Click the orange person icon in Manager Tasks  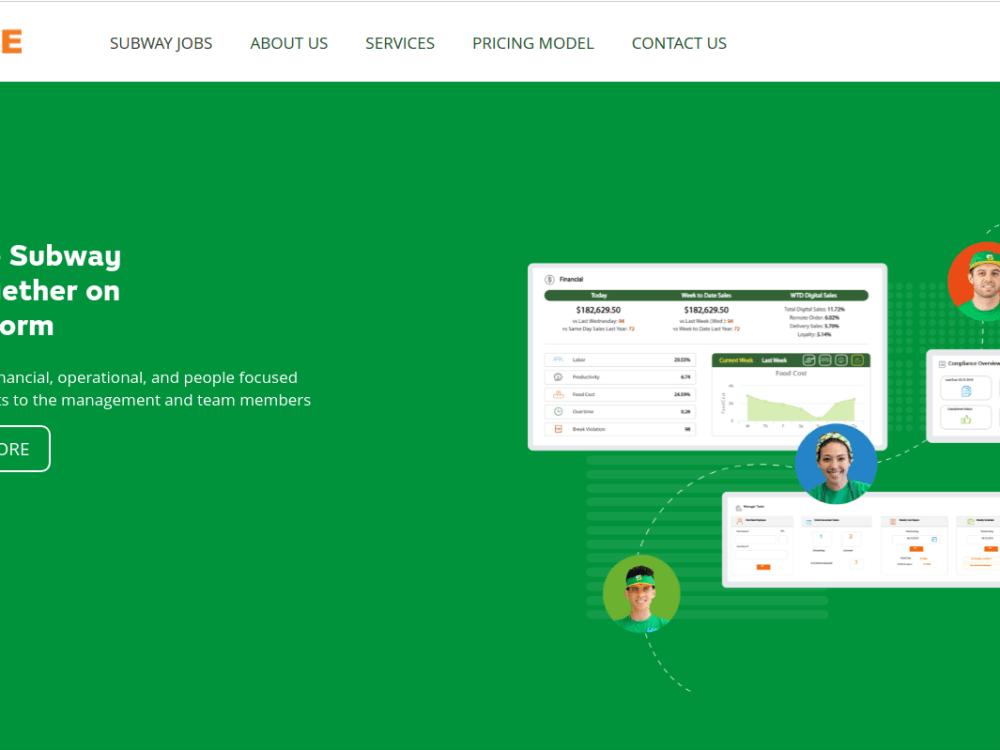click(x=740, y=521)
